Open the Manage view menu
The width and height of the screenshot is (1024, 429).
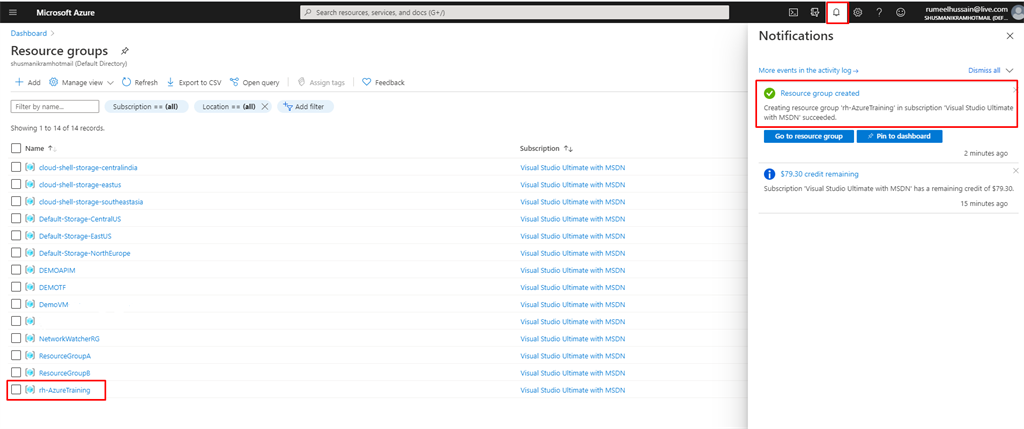click(x=82, y=83)
